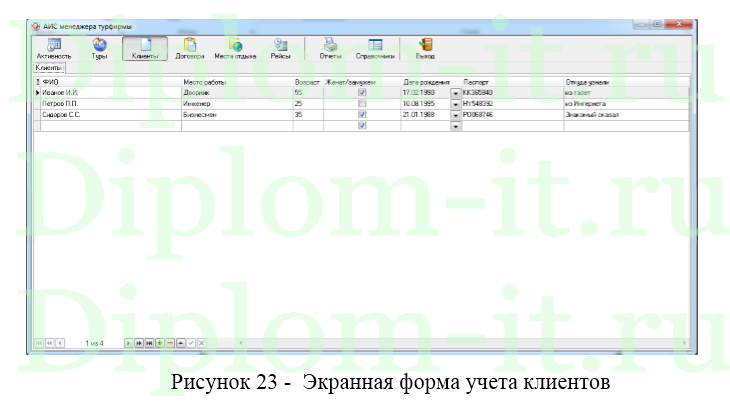Go to next record in navigator

point(128,343)
